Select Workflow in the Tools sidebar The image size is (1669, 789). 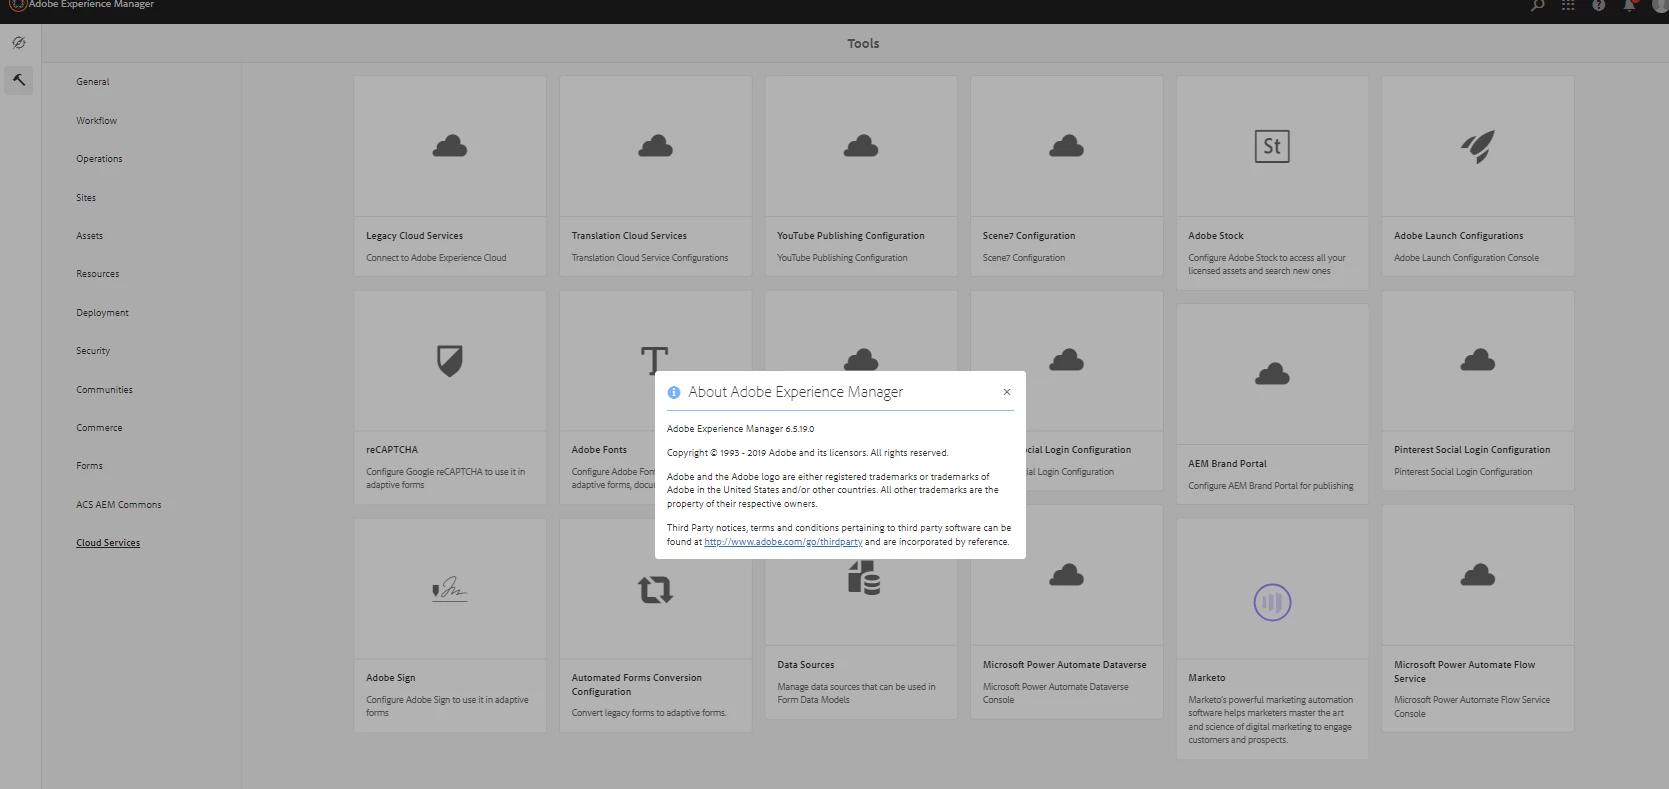96,121
